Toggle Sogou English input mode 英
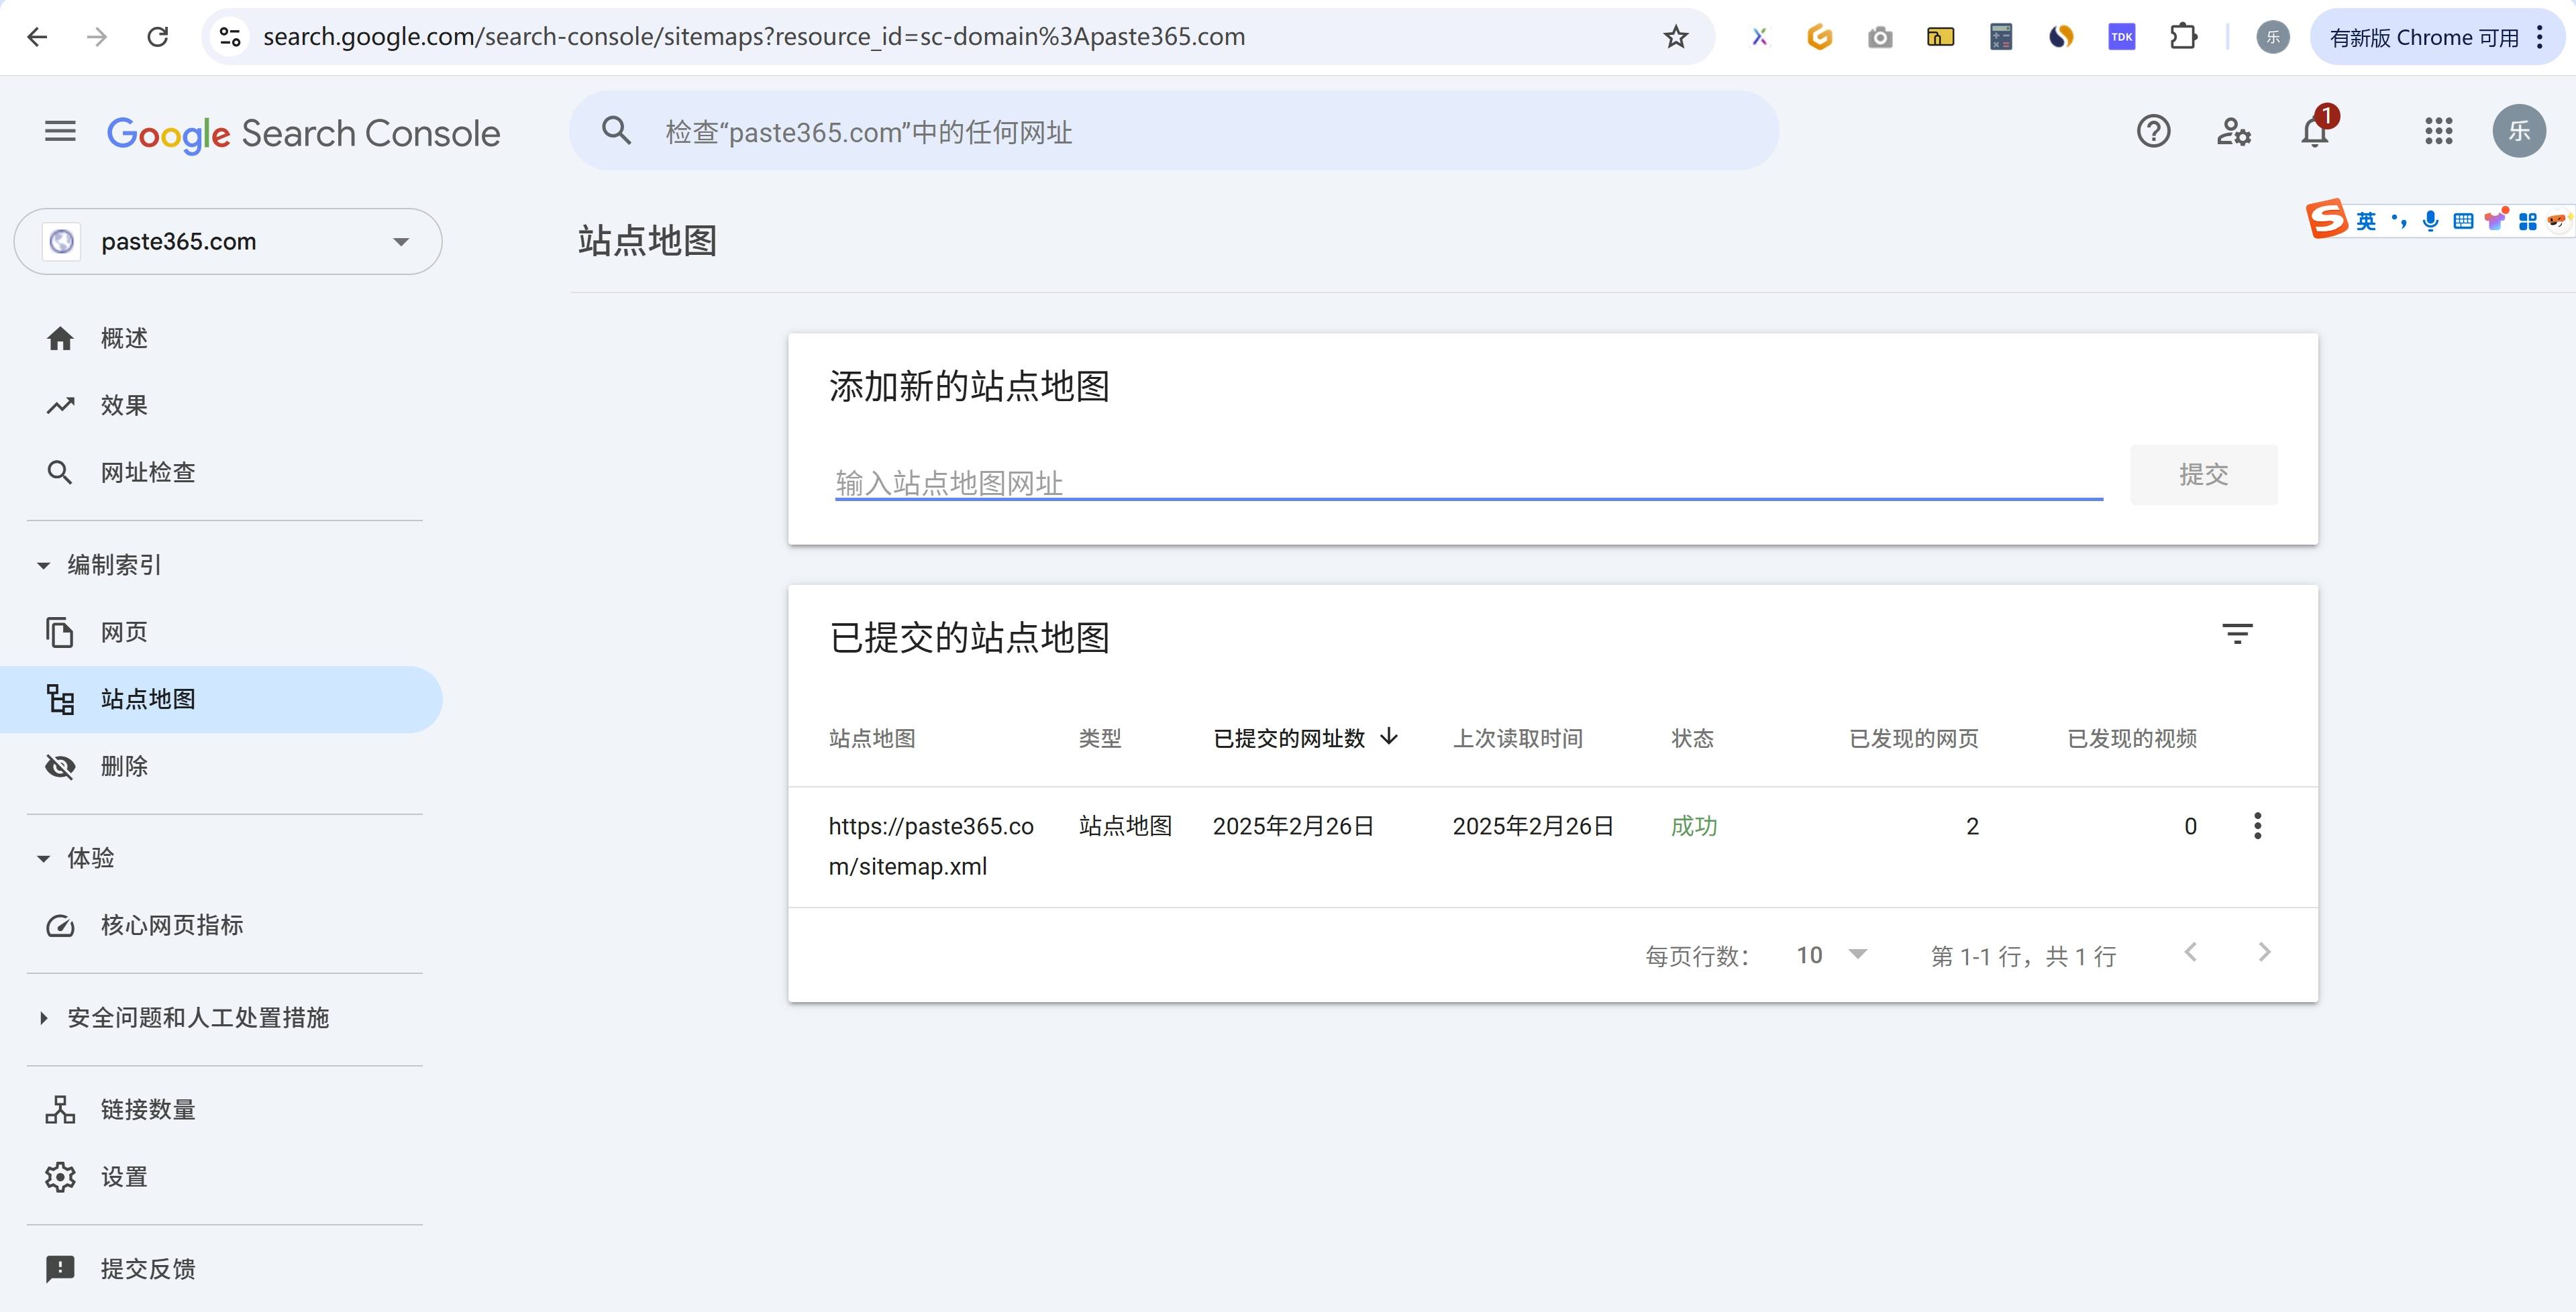The image size is (2576, 1312). coord(2365,221)
